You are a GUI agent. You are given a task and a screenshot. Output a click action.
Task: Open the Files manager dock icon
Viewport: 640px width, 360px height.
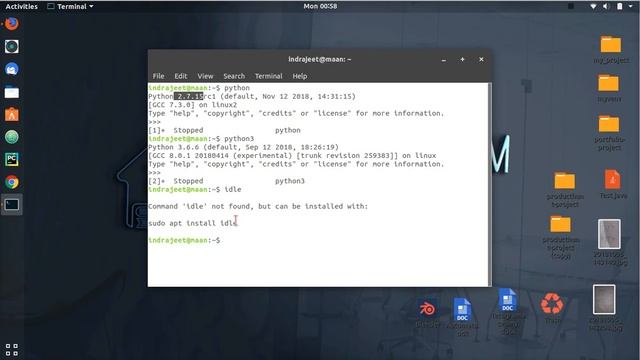(x=12, y=93)
